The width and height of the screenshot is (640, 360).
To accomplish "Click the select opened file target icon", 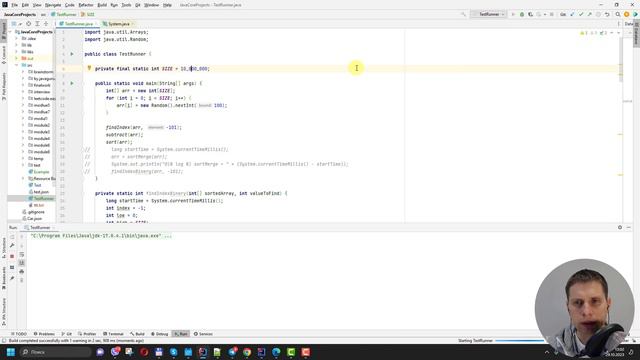I will tap(29, 24).
